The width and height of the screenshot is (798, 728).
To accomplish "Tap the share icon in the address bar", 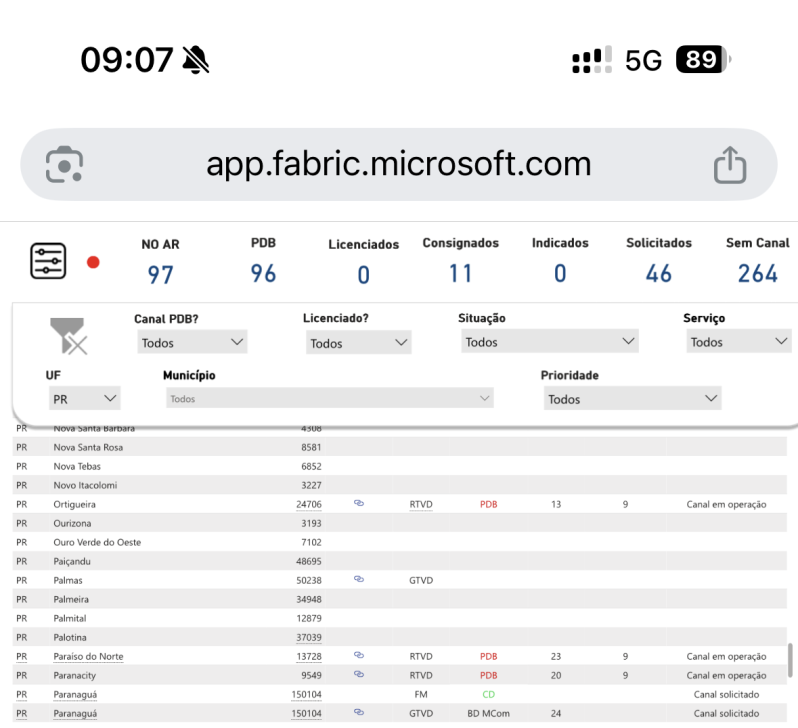I will (730, 164).
